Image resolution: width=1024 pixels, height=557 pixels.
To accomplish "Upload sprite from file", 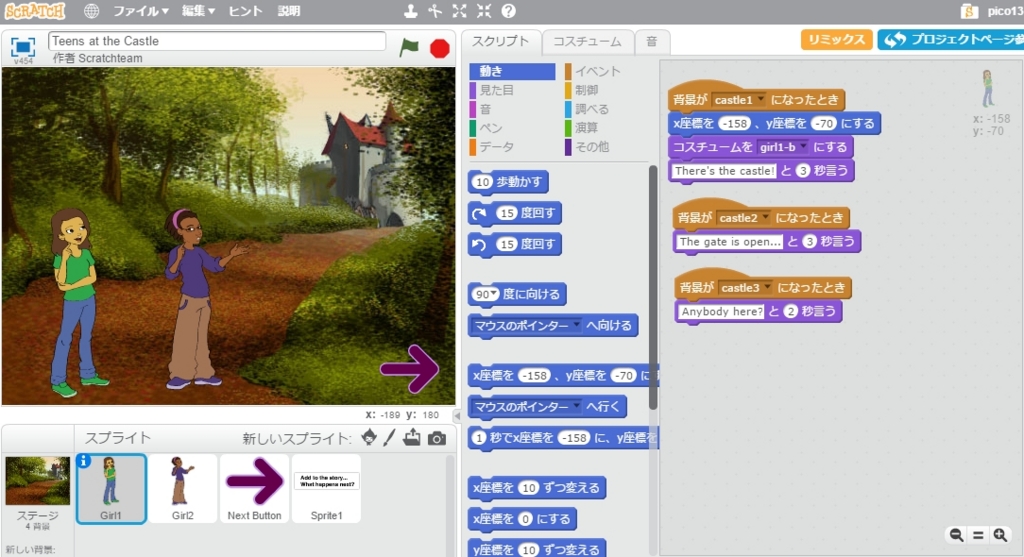I will tap(412, 438).
